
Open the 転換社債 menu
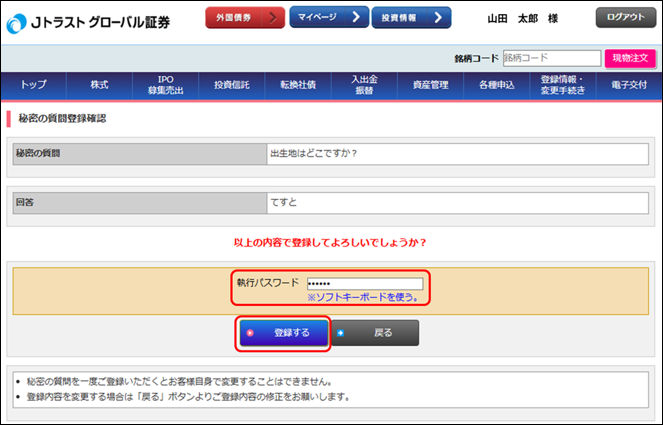[298, 85]
